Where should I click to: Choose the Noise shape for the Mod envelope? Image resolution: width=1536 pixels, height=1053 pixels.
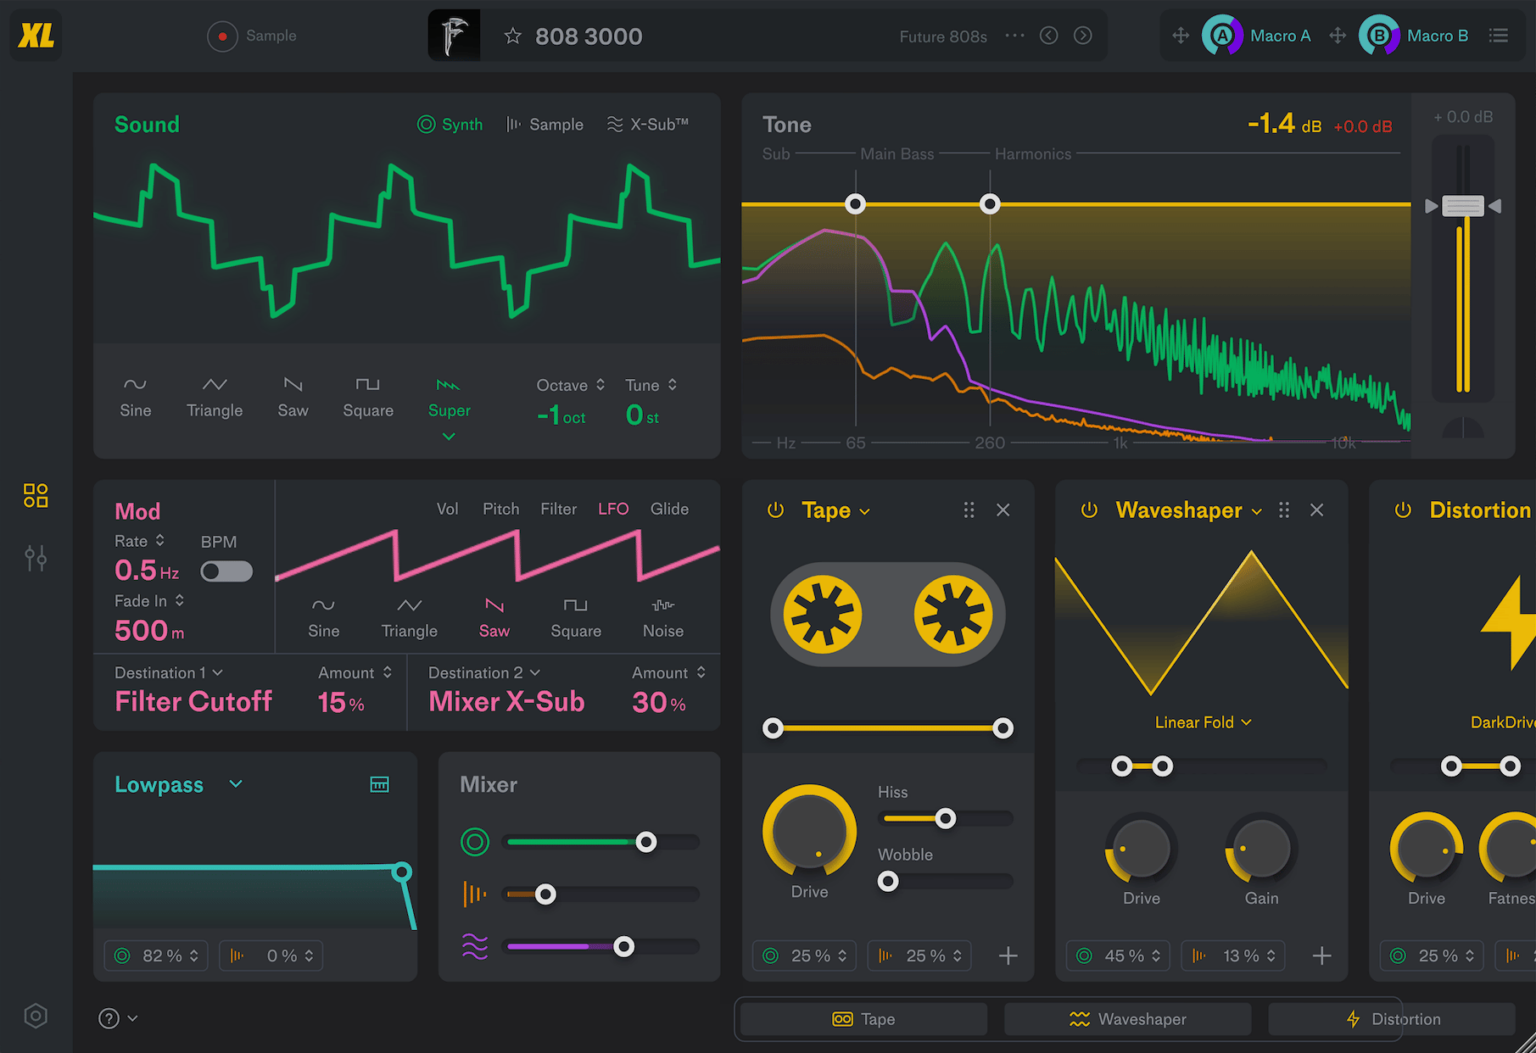(662, 617)
